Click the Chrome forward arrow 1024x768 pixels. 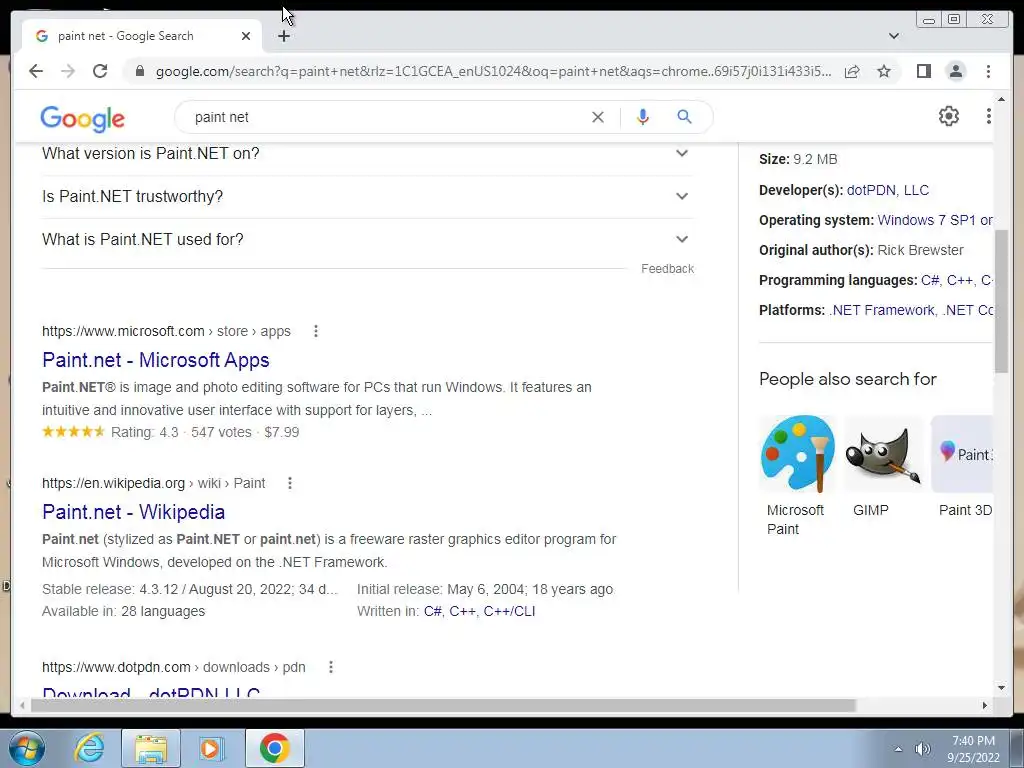[x=68, y=71]
